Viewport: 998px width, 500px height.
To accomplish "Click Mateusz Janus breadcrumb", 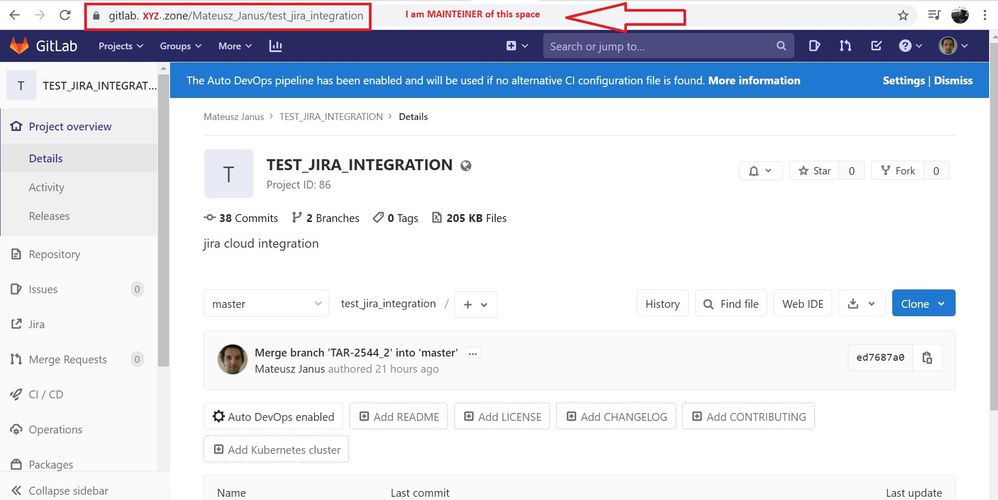I will [234, 116].
